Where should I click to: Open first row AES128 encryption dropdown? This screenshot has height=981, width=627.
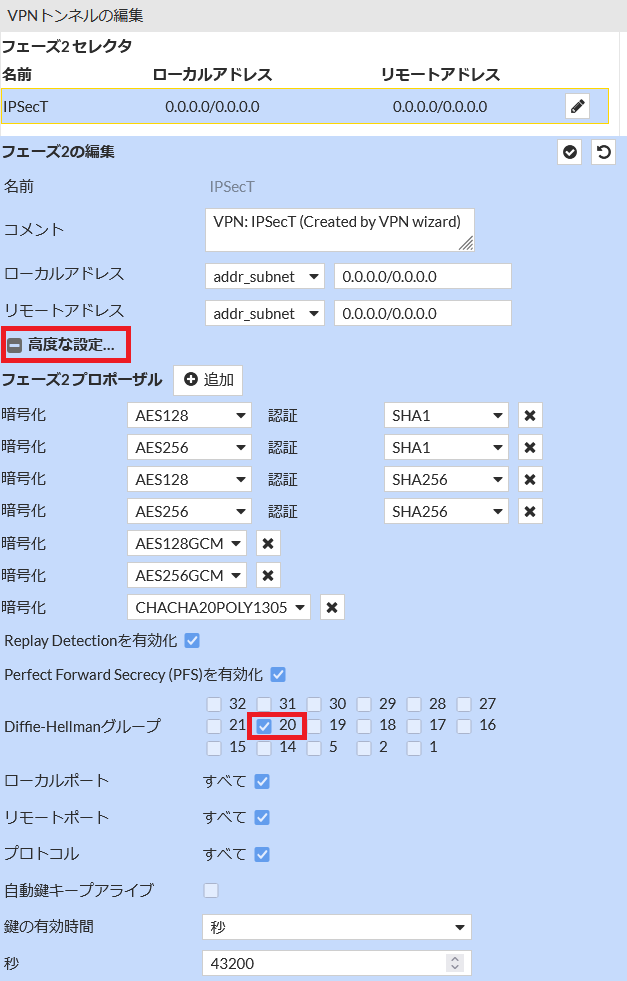(x=189, y=415)
